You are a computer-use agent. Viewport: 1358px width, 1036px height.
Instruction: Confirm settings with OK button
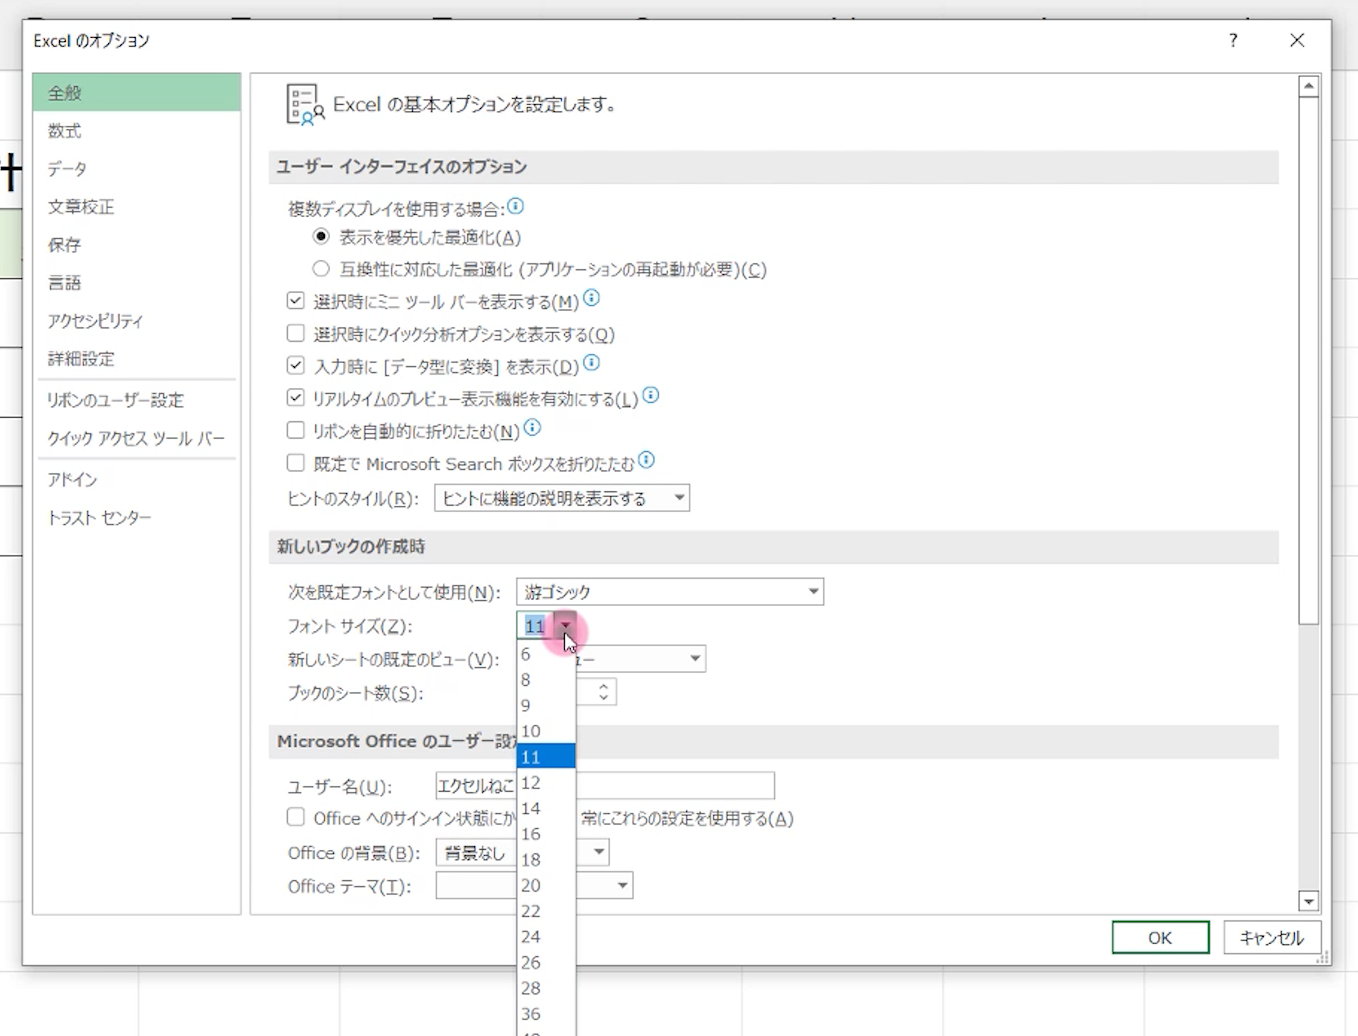[x=1160, y=938]
